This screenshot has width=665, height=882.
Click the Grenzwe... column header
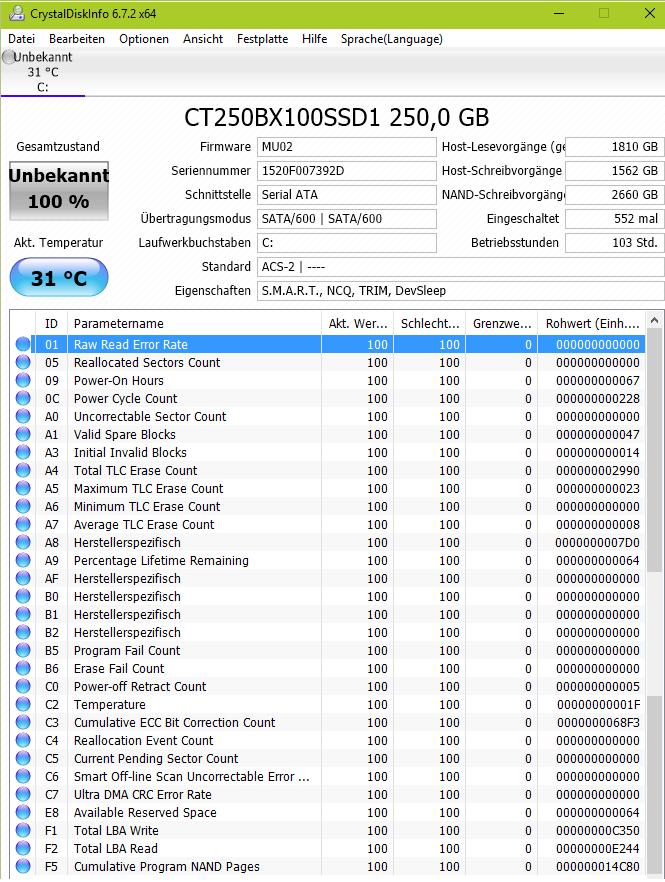click(502, 323)
